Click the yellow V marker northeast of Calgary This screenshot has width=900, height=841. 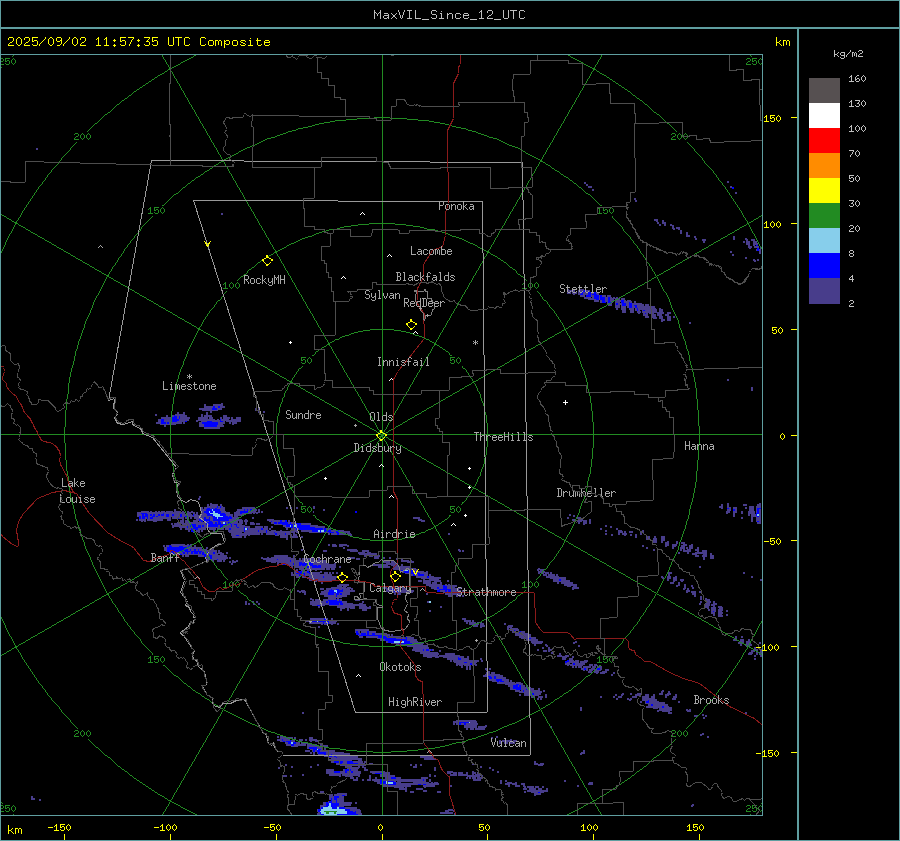[416, 572]
